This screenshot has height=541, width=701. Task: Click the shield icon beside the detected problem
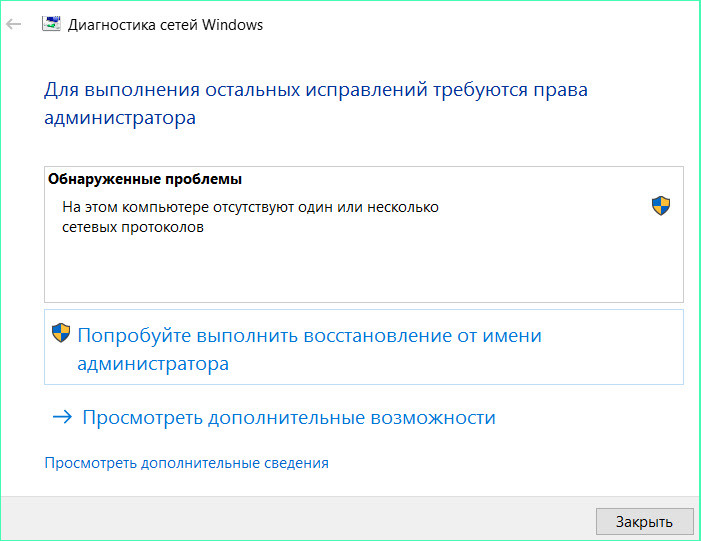pos(660,206)
